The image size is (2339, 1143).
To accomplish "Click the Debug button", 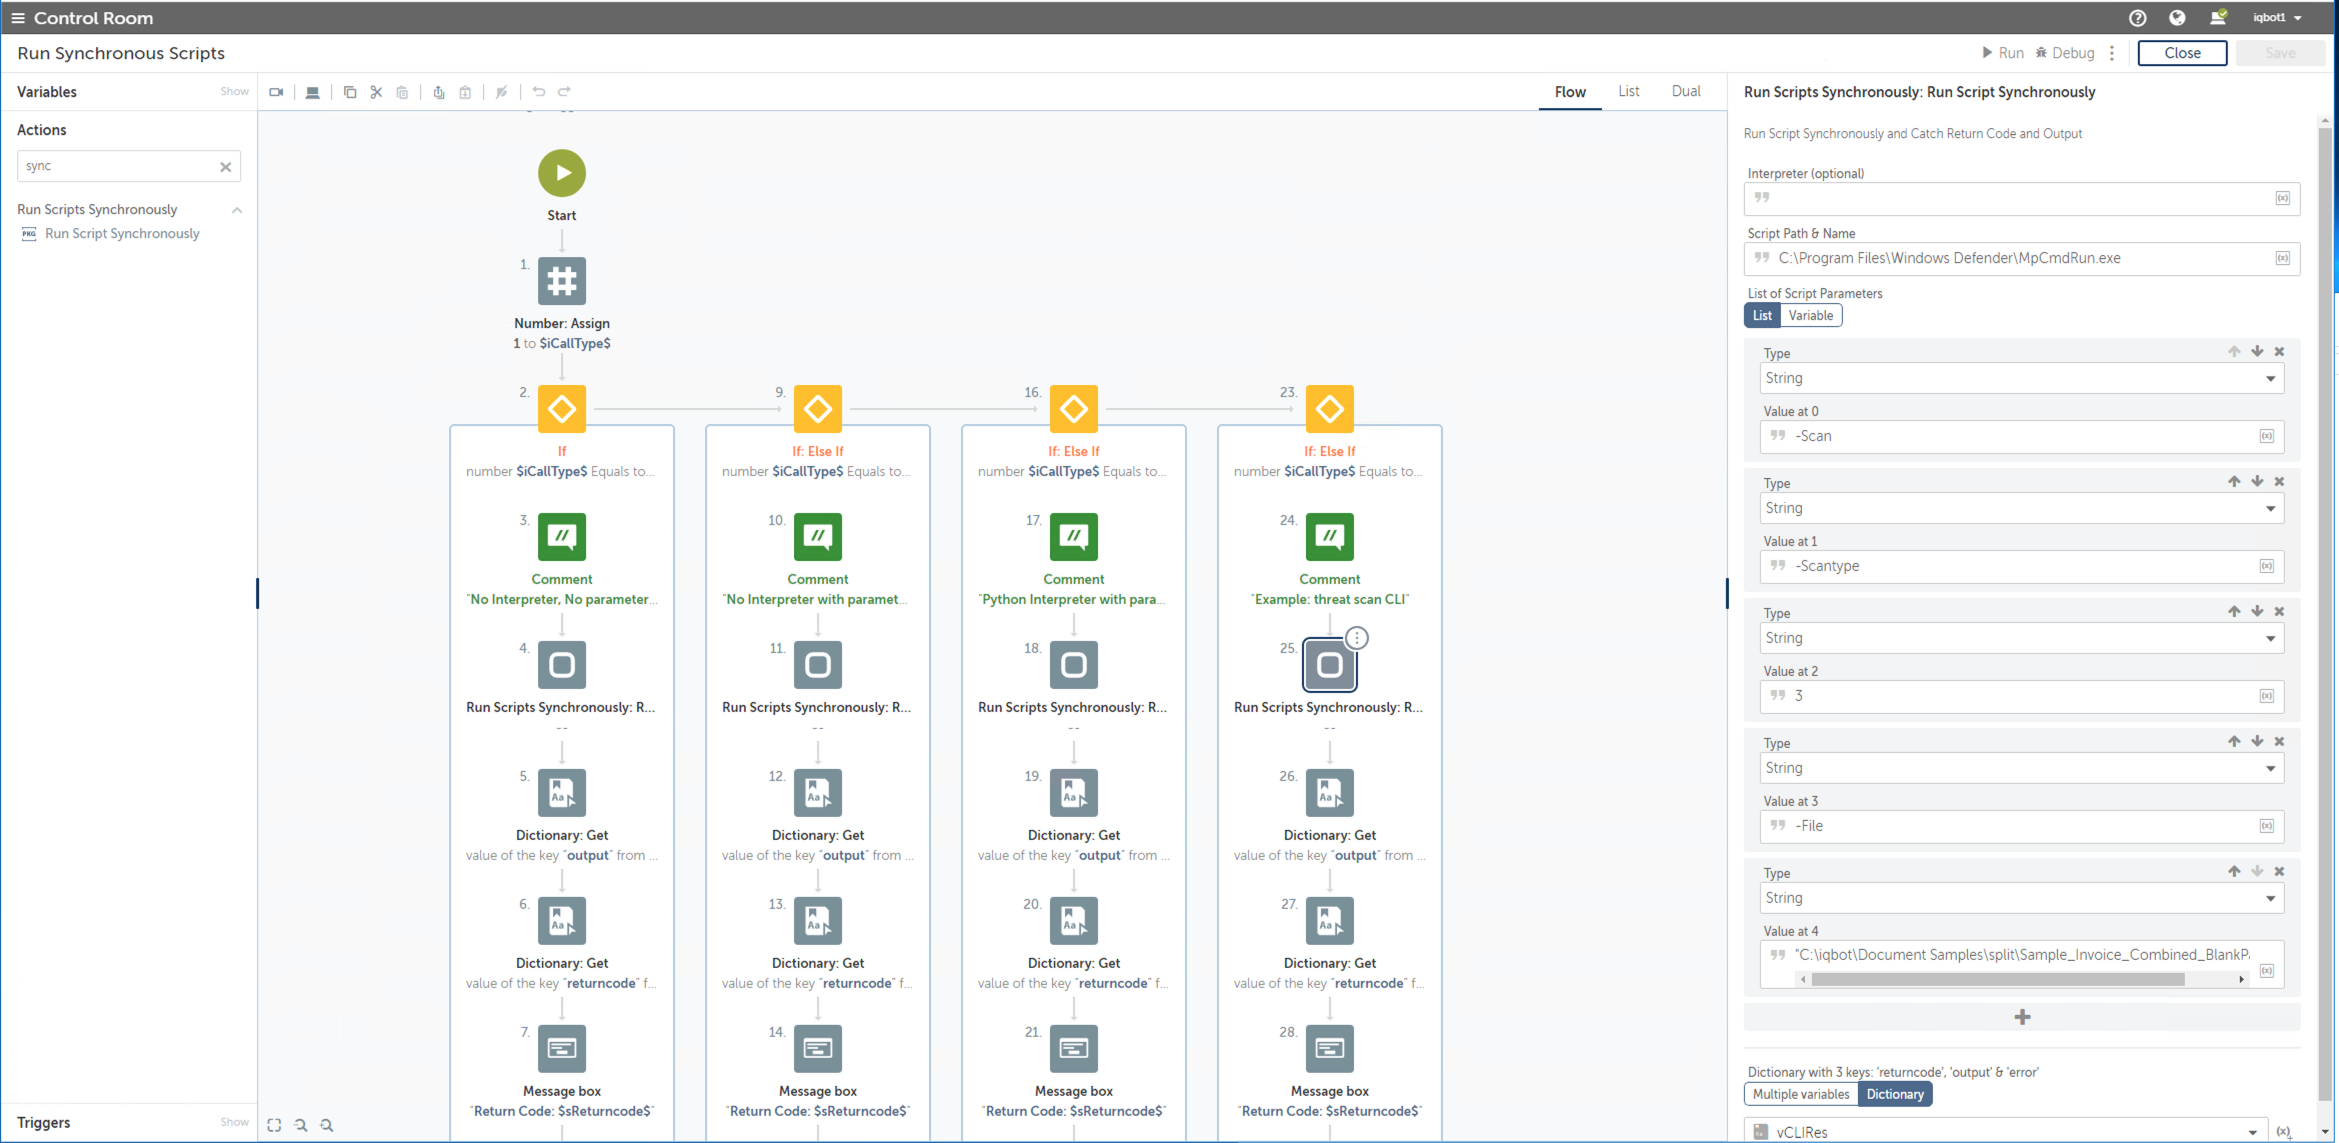I will pos(2064,53).
